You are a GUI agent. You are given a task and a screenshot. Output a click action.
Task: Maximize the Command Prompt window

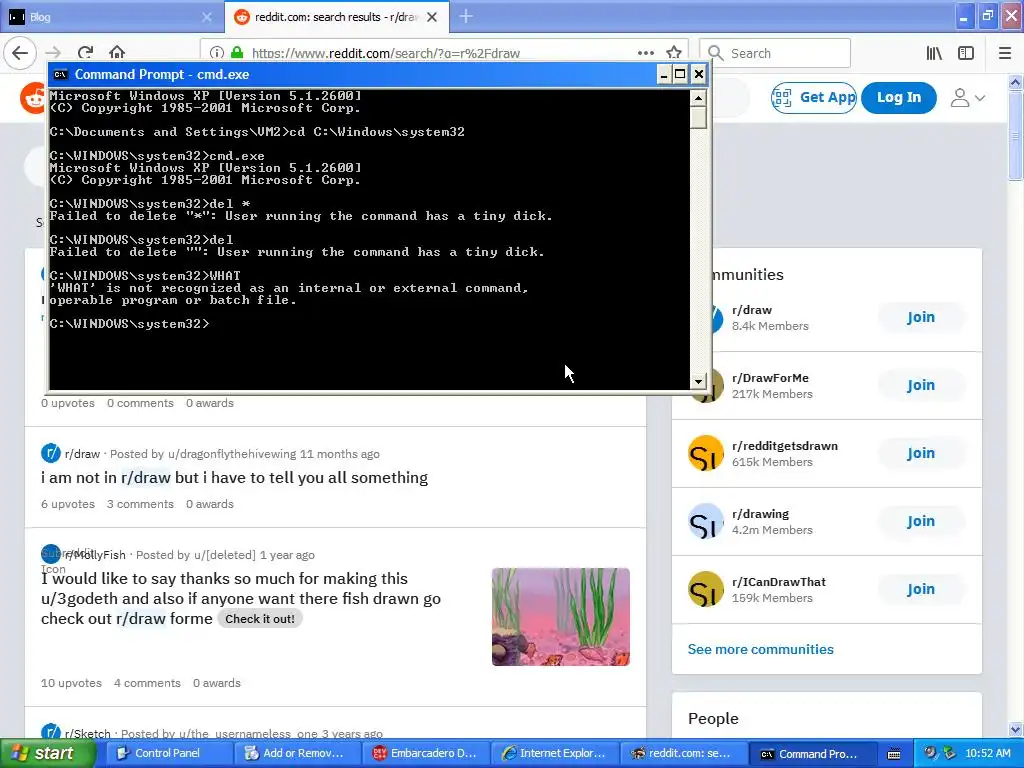point(680,74)
